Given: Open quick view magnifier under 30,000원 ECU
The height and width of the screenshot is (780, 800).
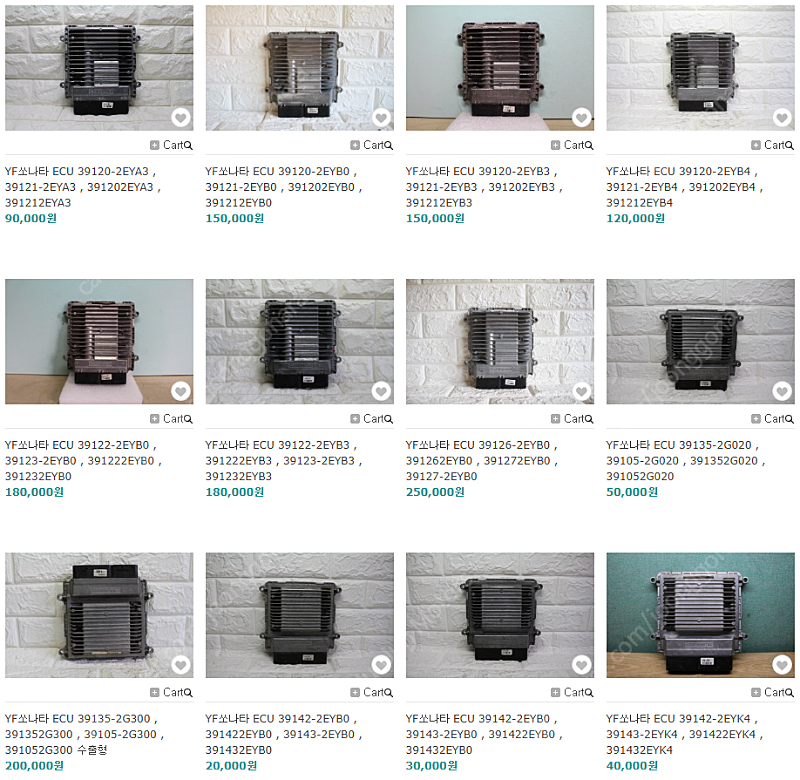Looking at the screenshot, I should click(589, 693).
